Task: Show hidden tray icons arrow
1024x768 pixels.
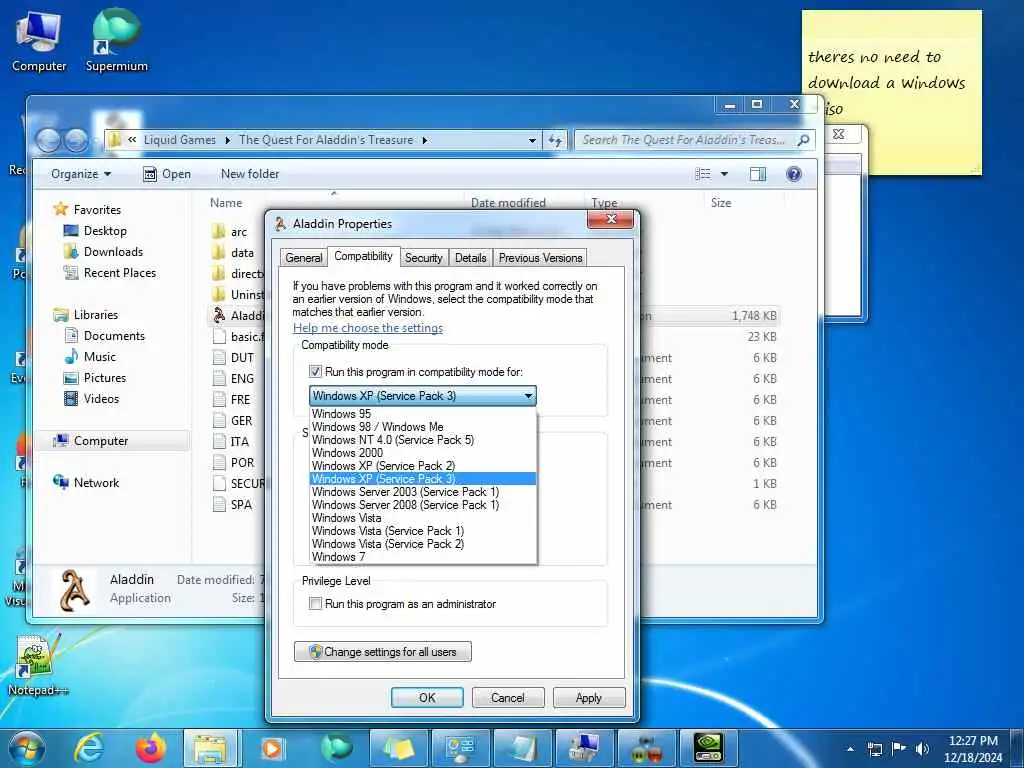Action: (851, 749)
